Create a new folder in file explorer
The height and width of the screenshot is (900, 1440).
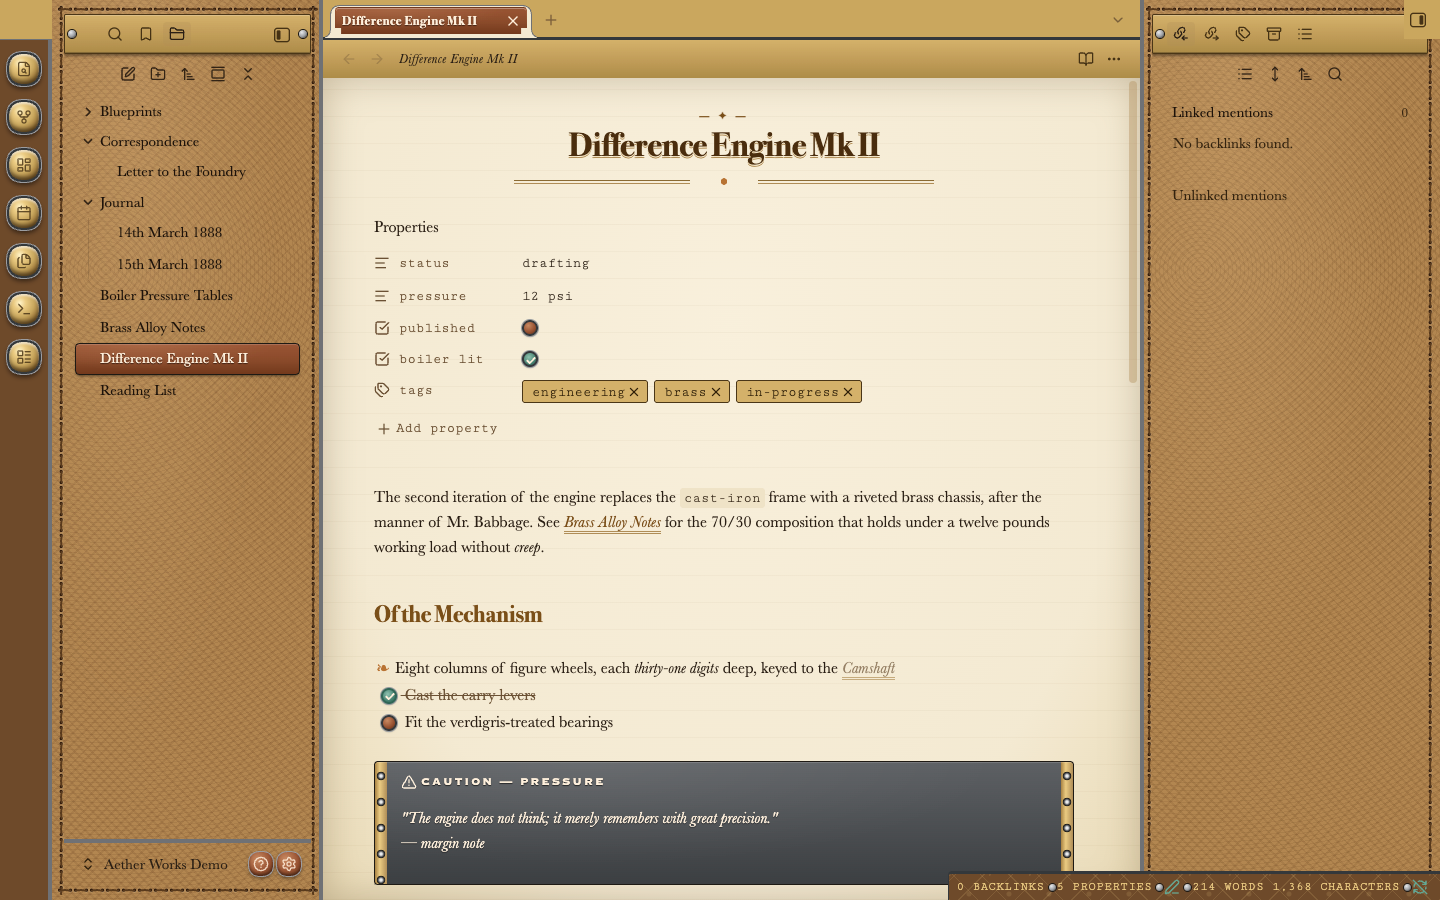click(x=158, y=74)
